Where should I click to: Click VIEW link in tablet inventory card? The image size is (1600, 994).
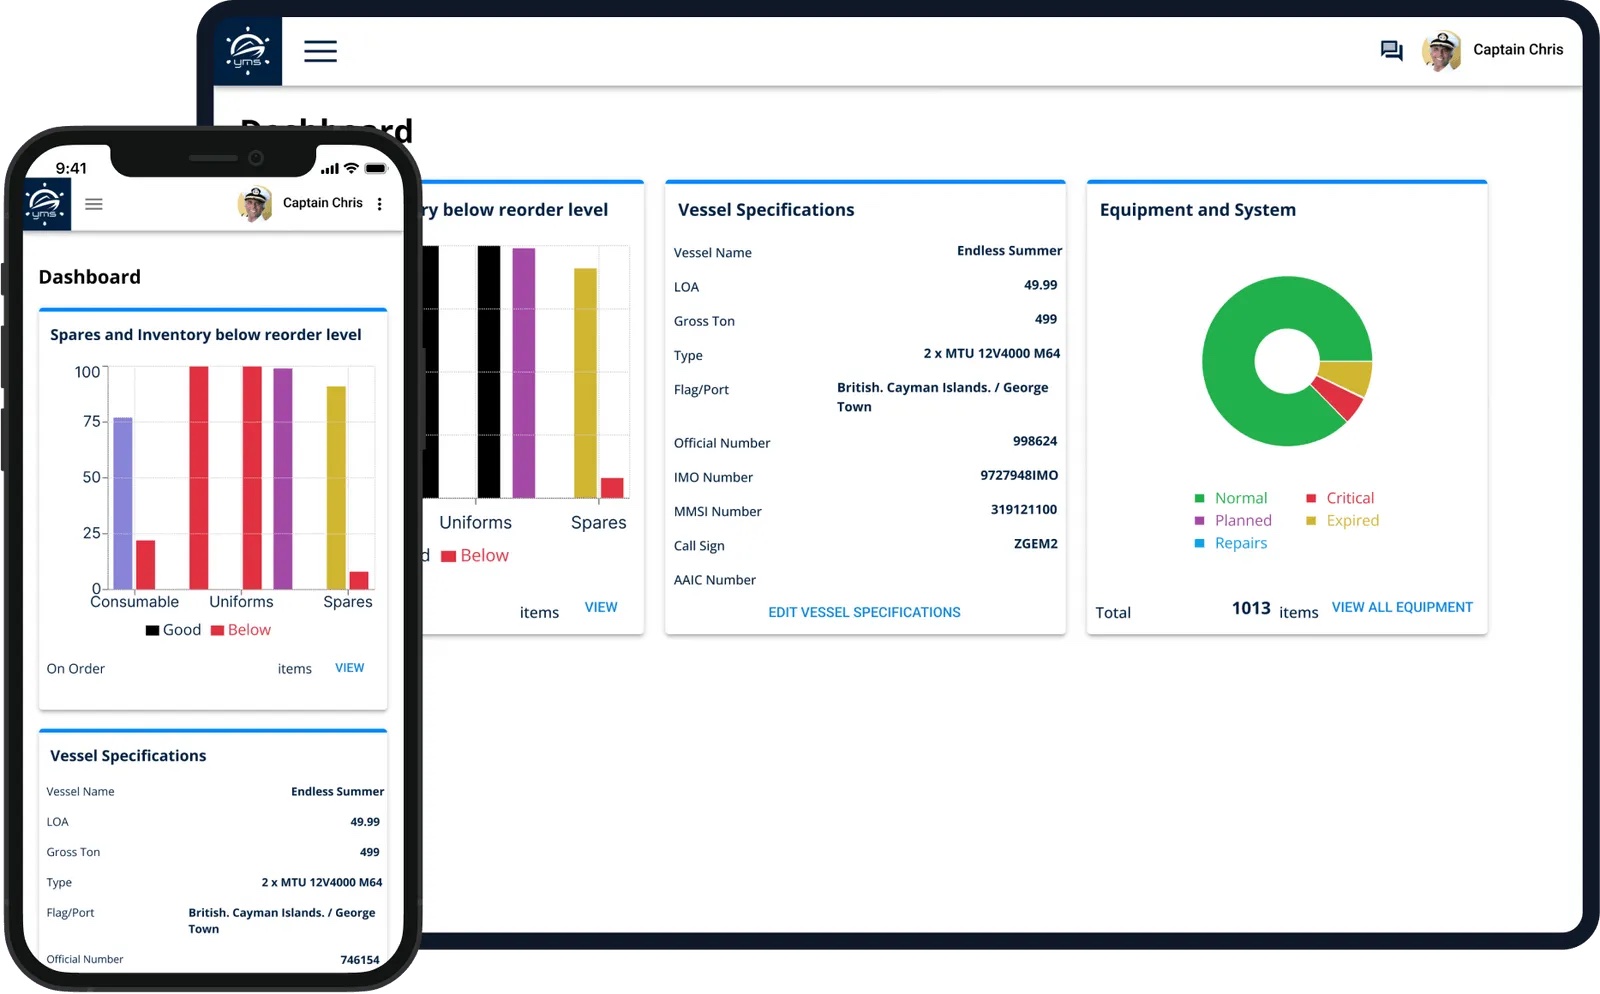(x=600, y=607)
